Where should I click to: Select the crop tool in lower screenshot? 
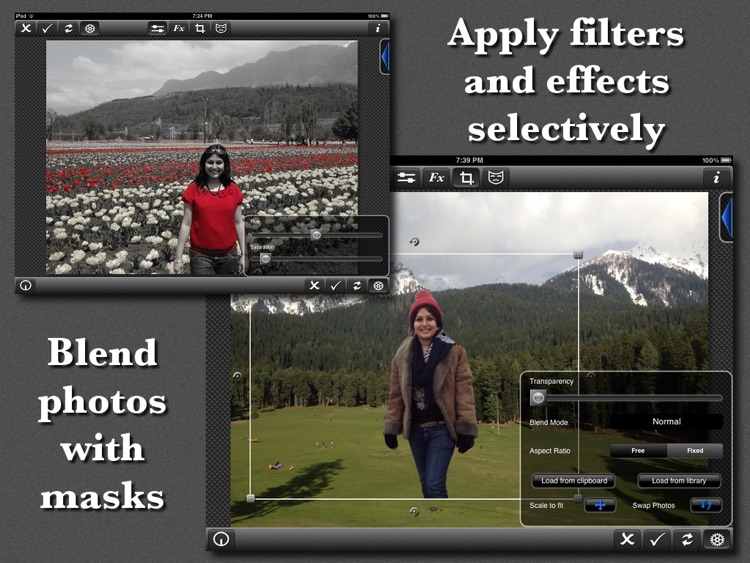click(x=466, y=178)
